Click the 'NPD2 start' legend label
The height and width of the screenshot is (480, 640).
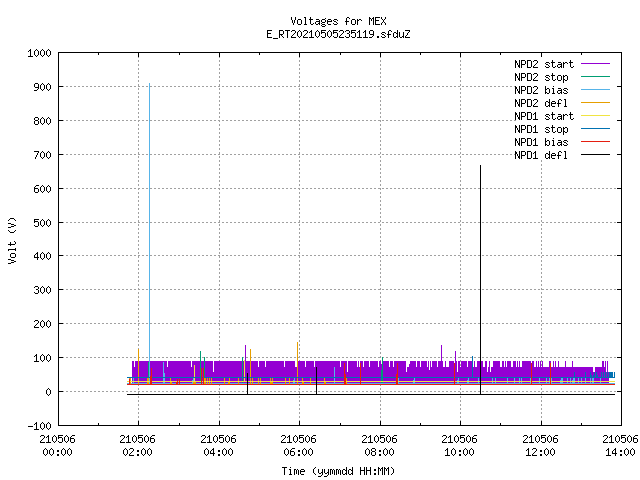coord(544,64)
